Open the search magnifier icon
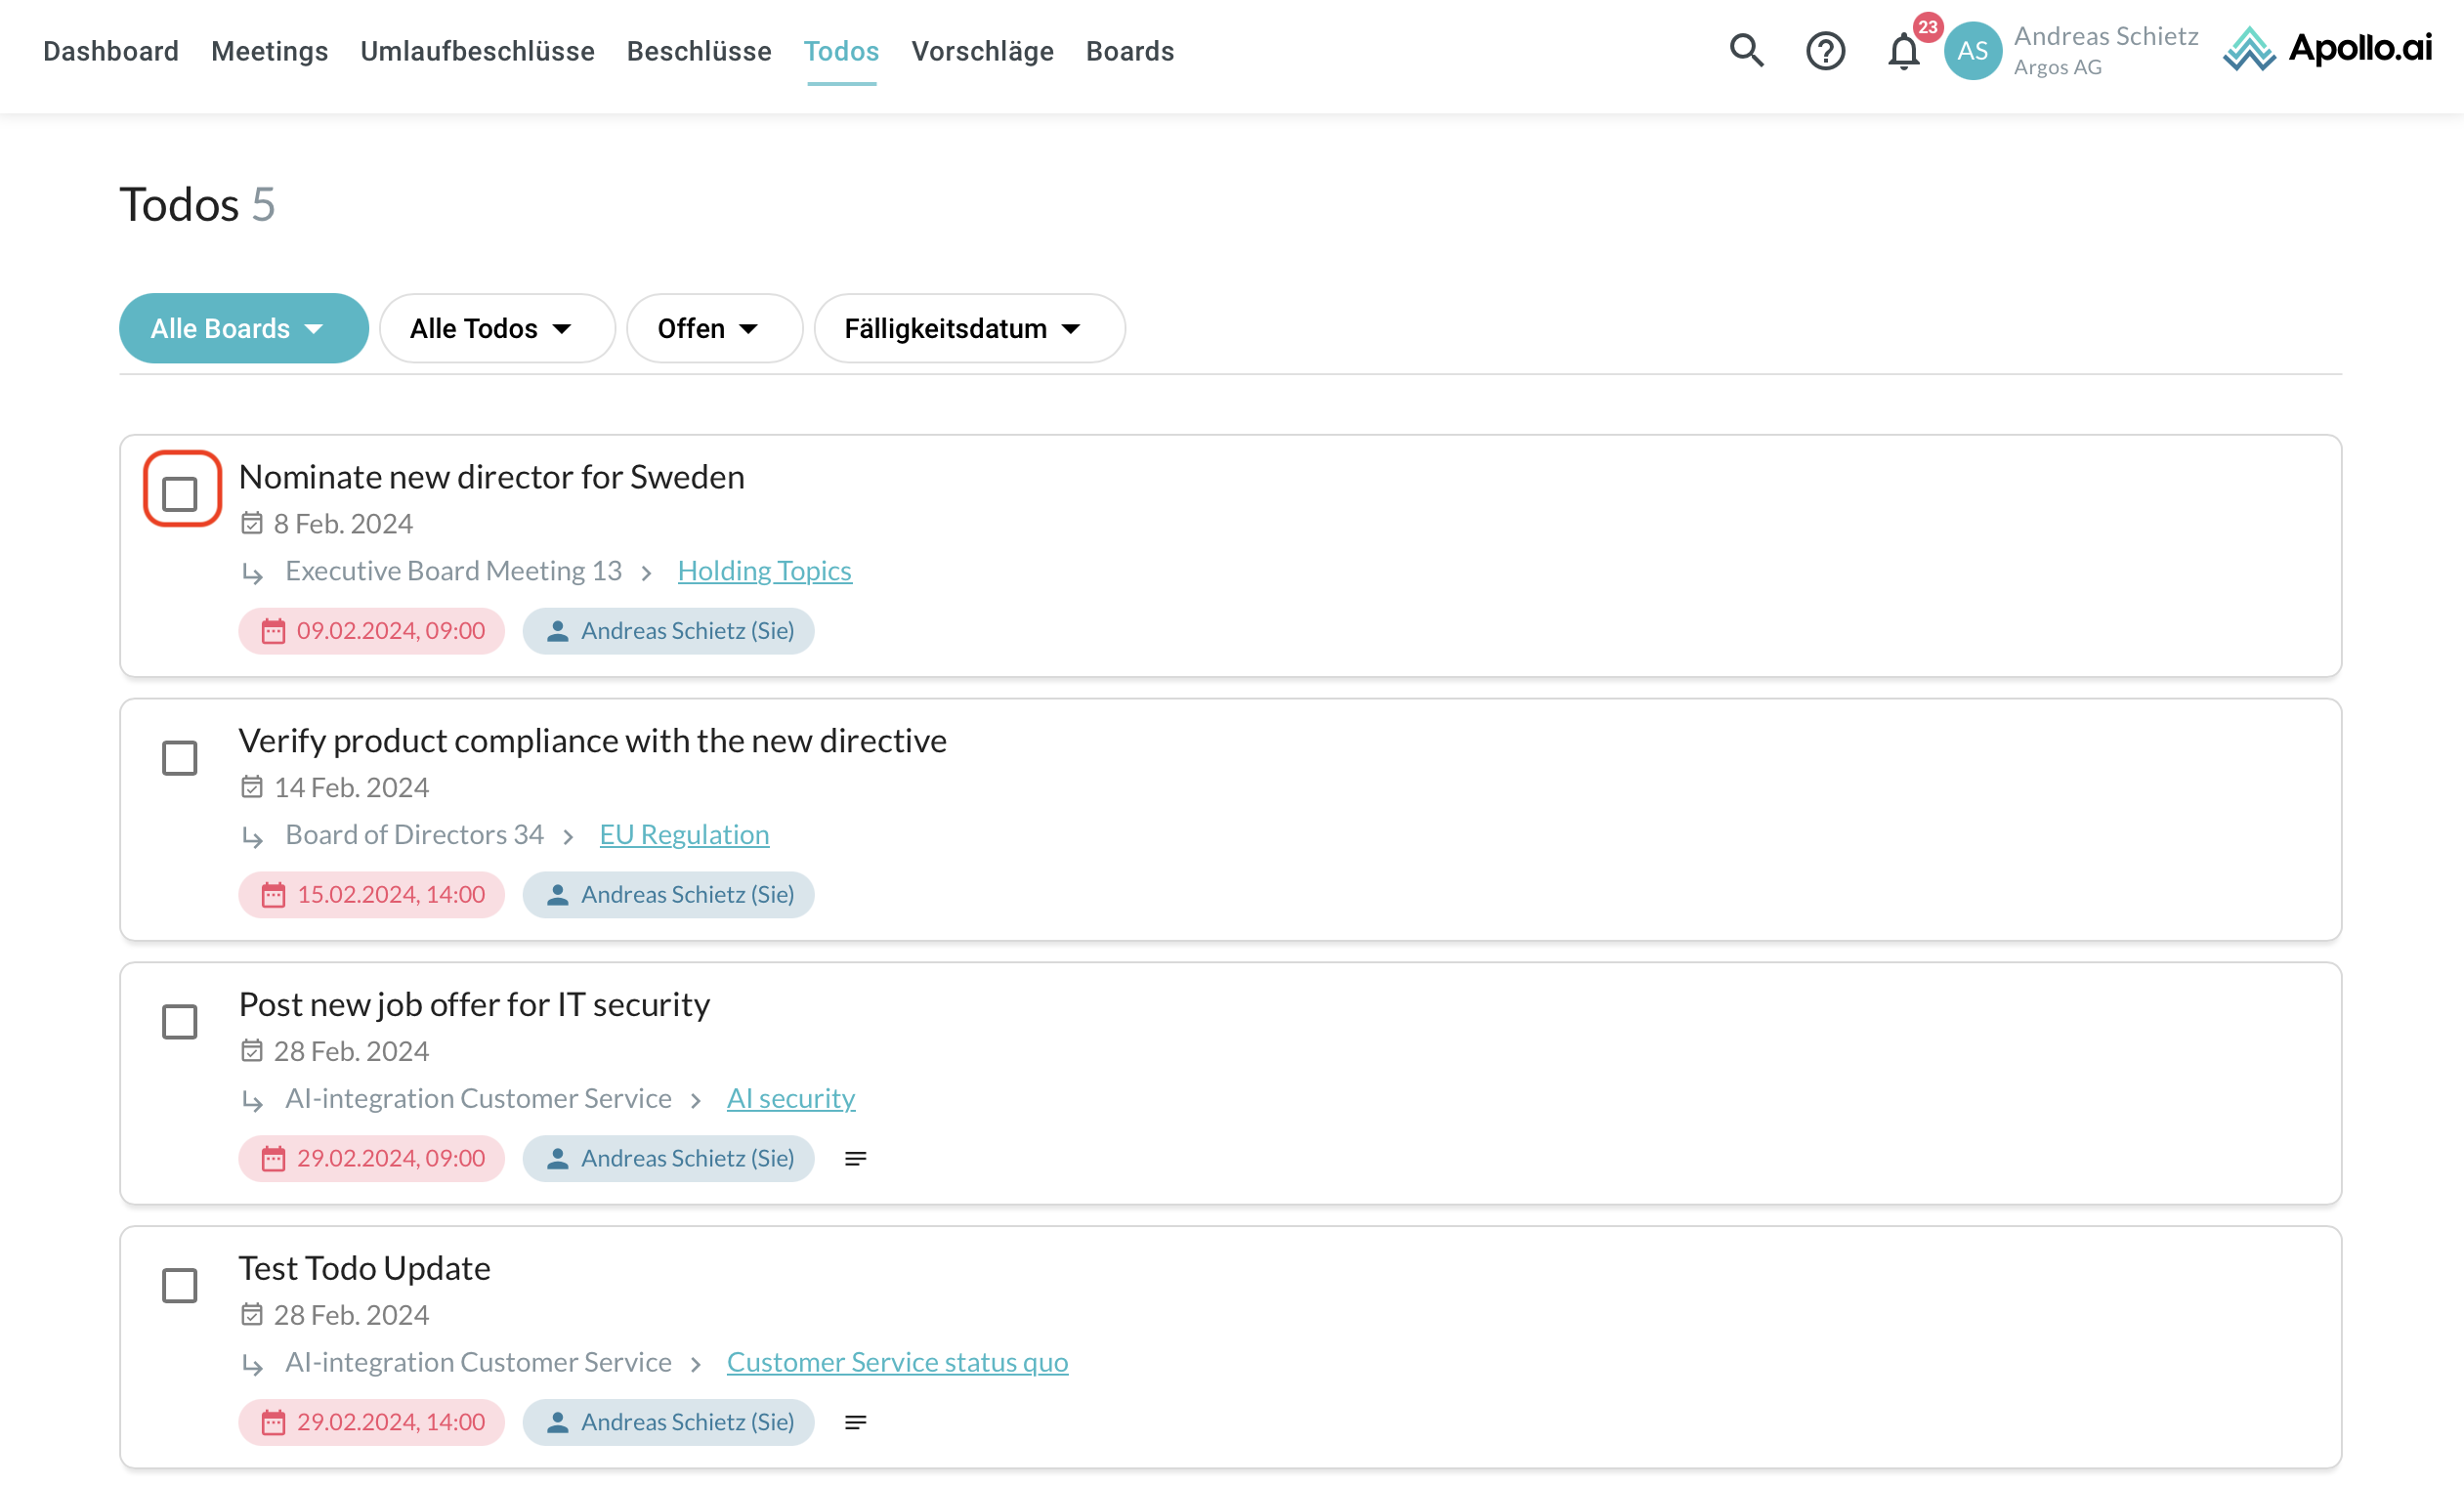The height and width of the screenshot is (1485, 2464). pos(1746,50)
